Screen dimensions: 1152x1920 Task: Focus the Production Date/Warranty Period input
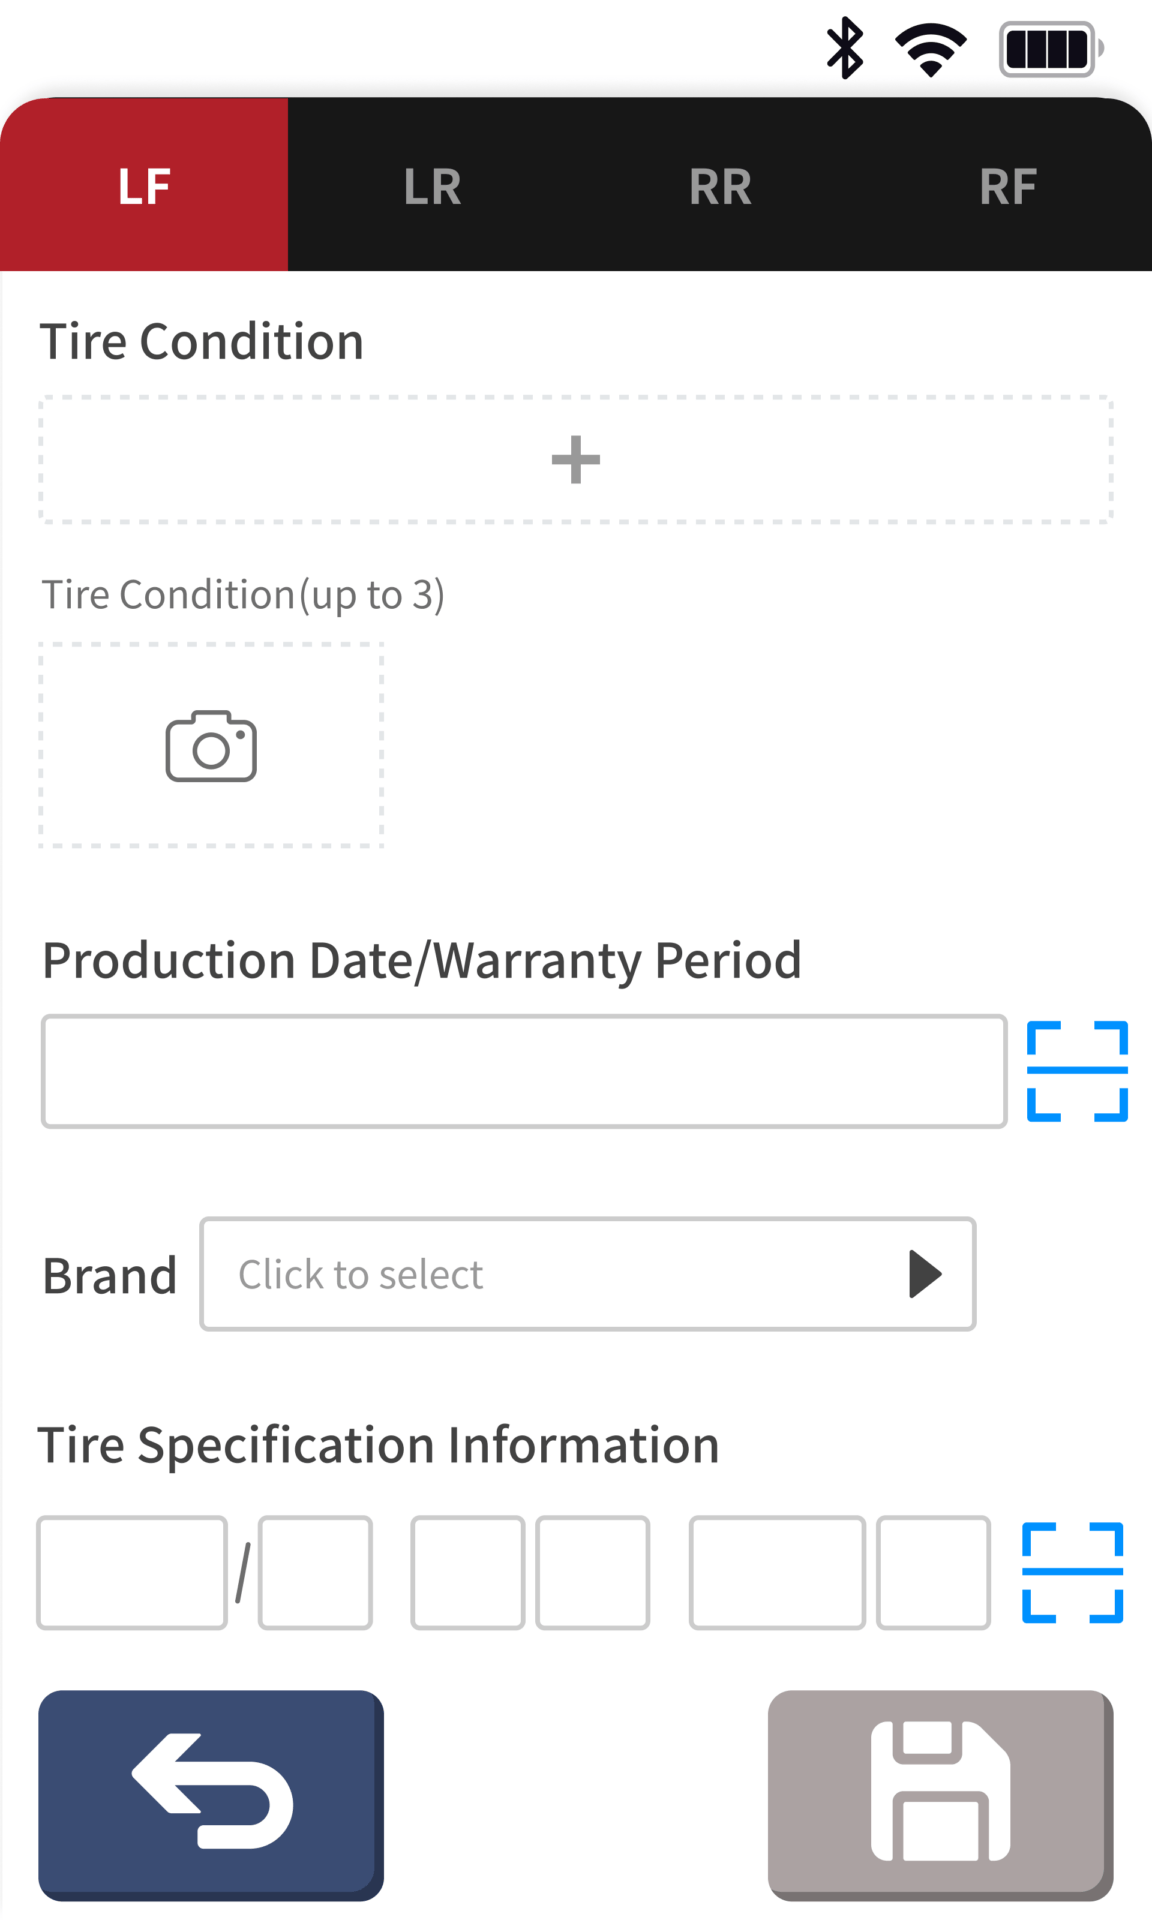(524, 1071)
